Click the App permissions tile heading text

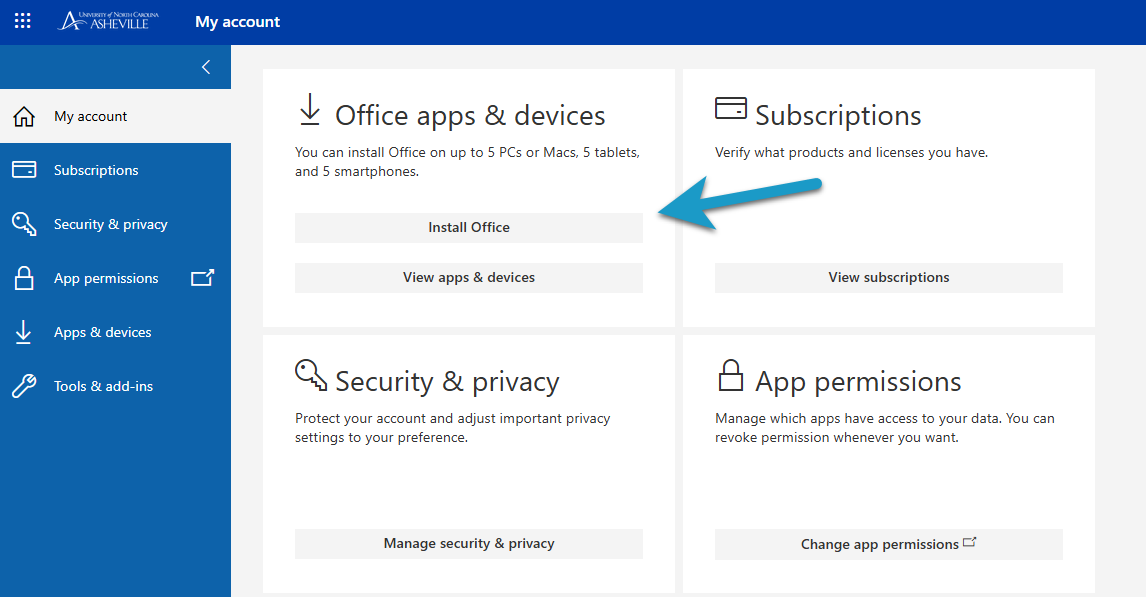[x=858, y=381]
